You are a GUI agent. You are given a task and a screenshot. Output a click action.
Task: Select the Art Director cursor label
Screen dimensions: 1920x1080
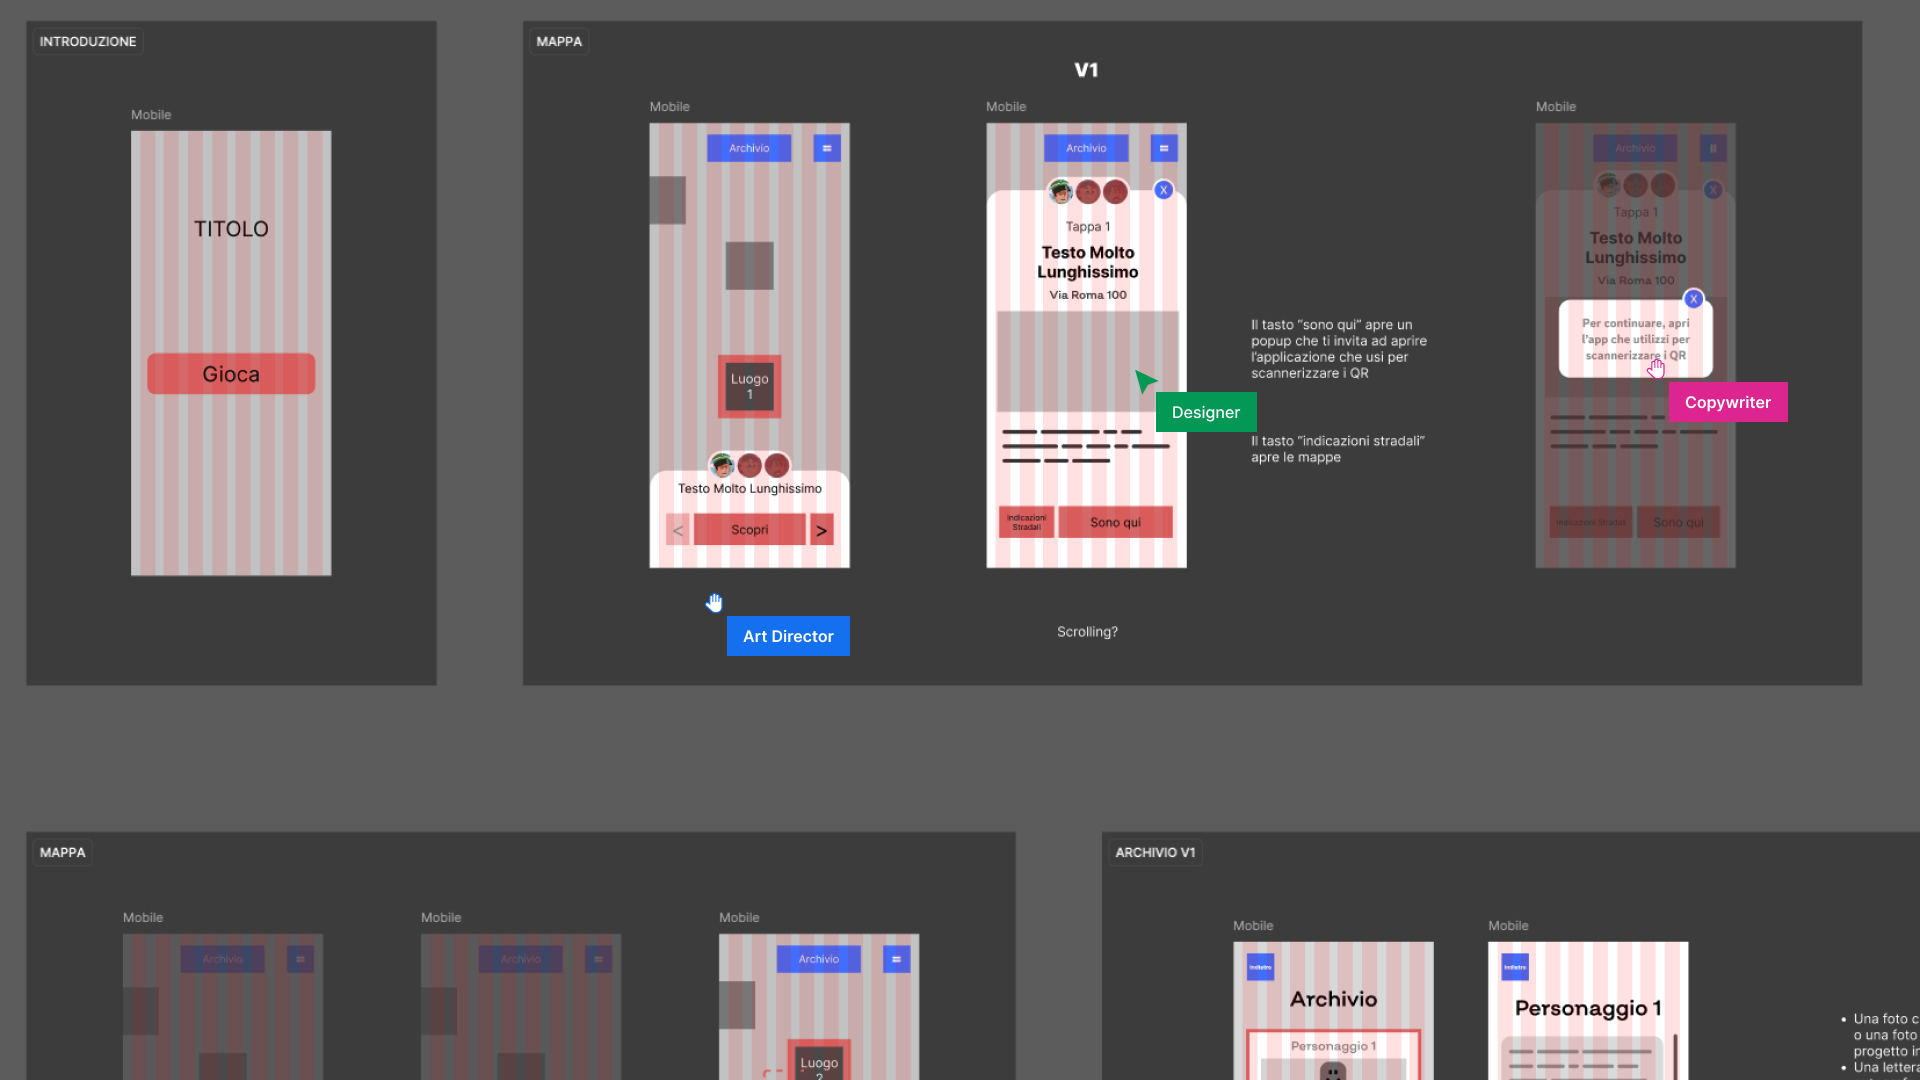(x=788, y=636)
